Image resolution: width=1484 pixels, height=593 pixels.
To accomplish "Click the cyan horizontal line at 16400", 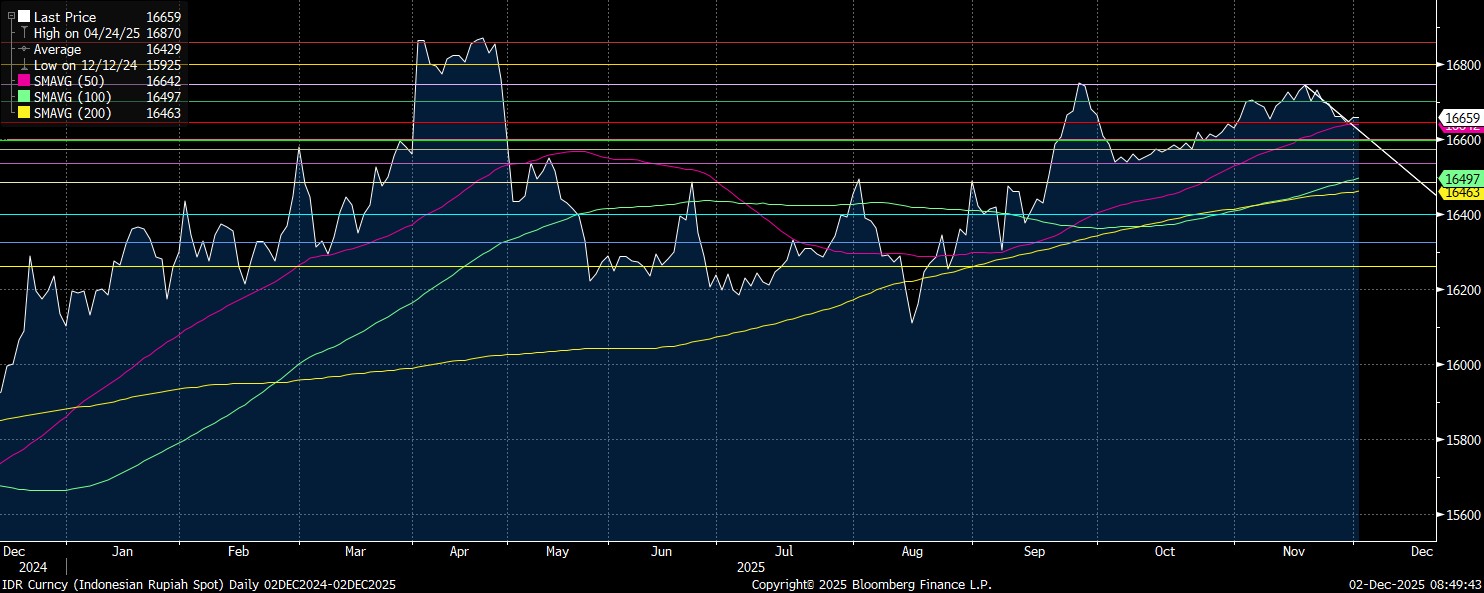I will pyautogui.click(x=700, y=215).
